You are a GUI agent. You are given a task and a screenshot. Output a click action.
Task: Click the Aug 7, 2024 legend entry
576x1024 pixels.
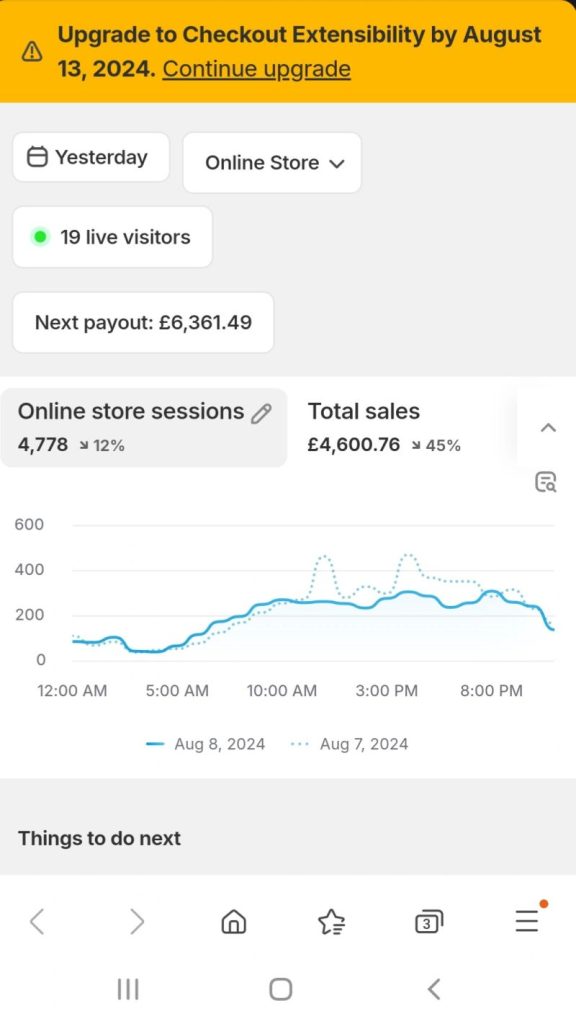[x=349, y=744]
